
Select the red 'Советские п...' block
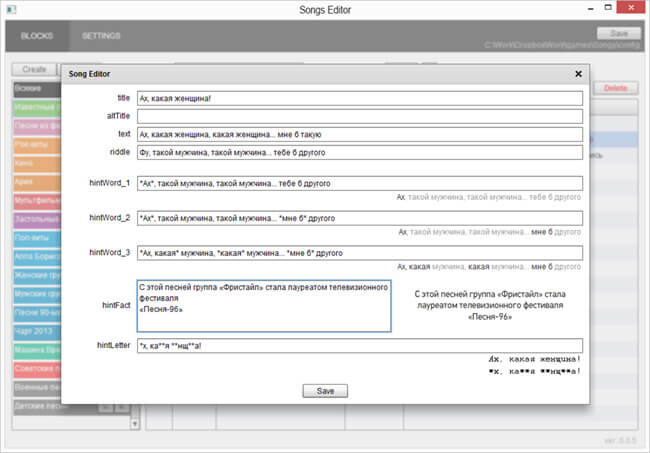point(37,368)
